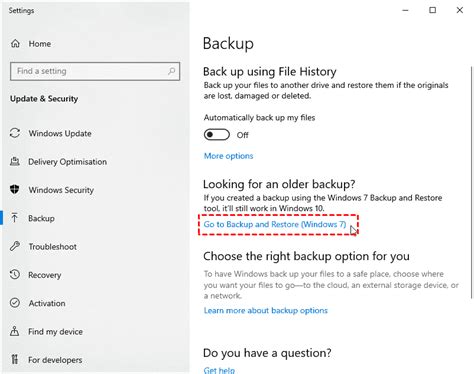Click the Recovery clock icon
This screenshot has width=474, height=374.
[15, 275]
